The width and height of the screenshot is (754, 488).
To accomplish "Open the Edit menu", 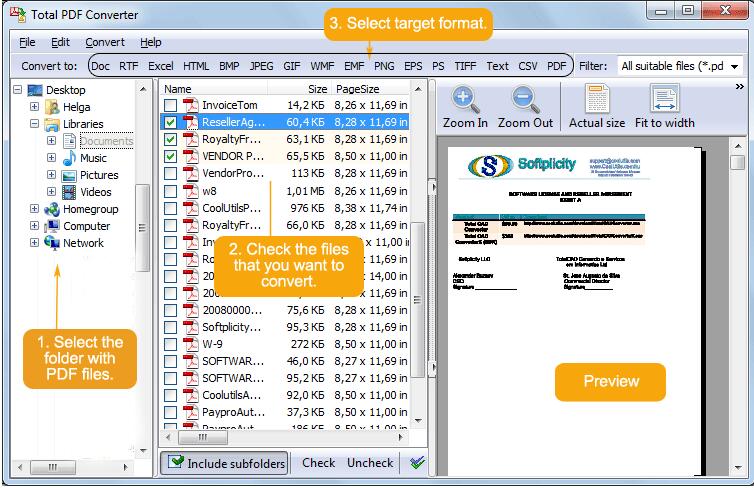I will pos(60,42).
